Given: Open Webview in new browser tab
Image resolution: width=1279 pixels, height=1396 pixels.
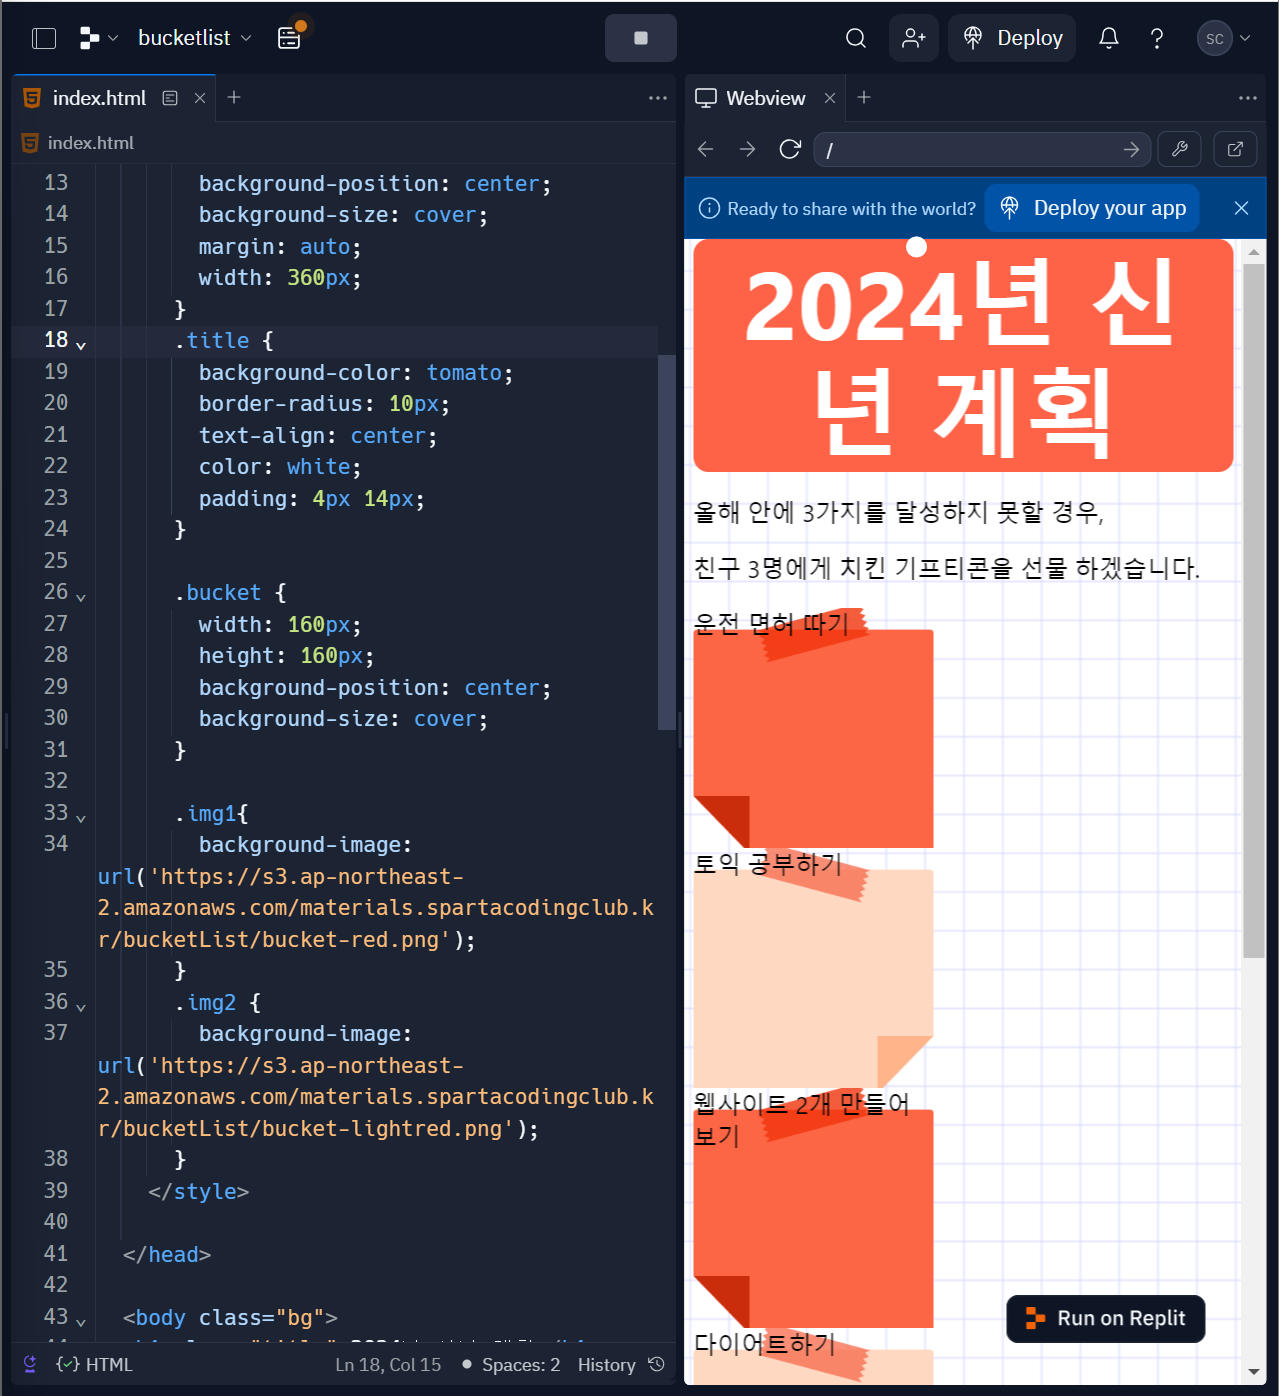Looking at the screenshot, I should (x=1235, y=149).
